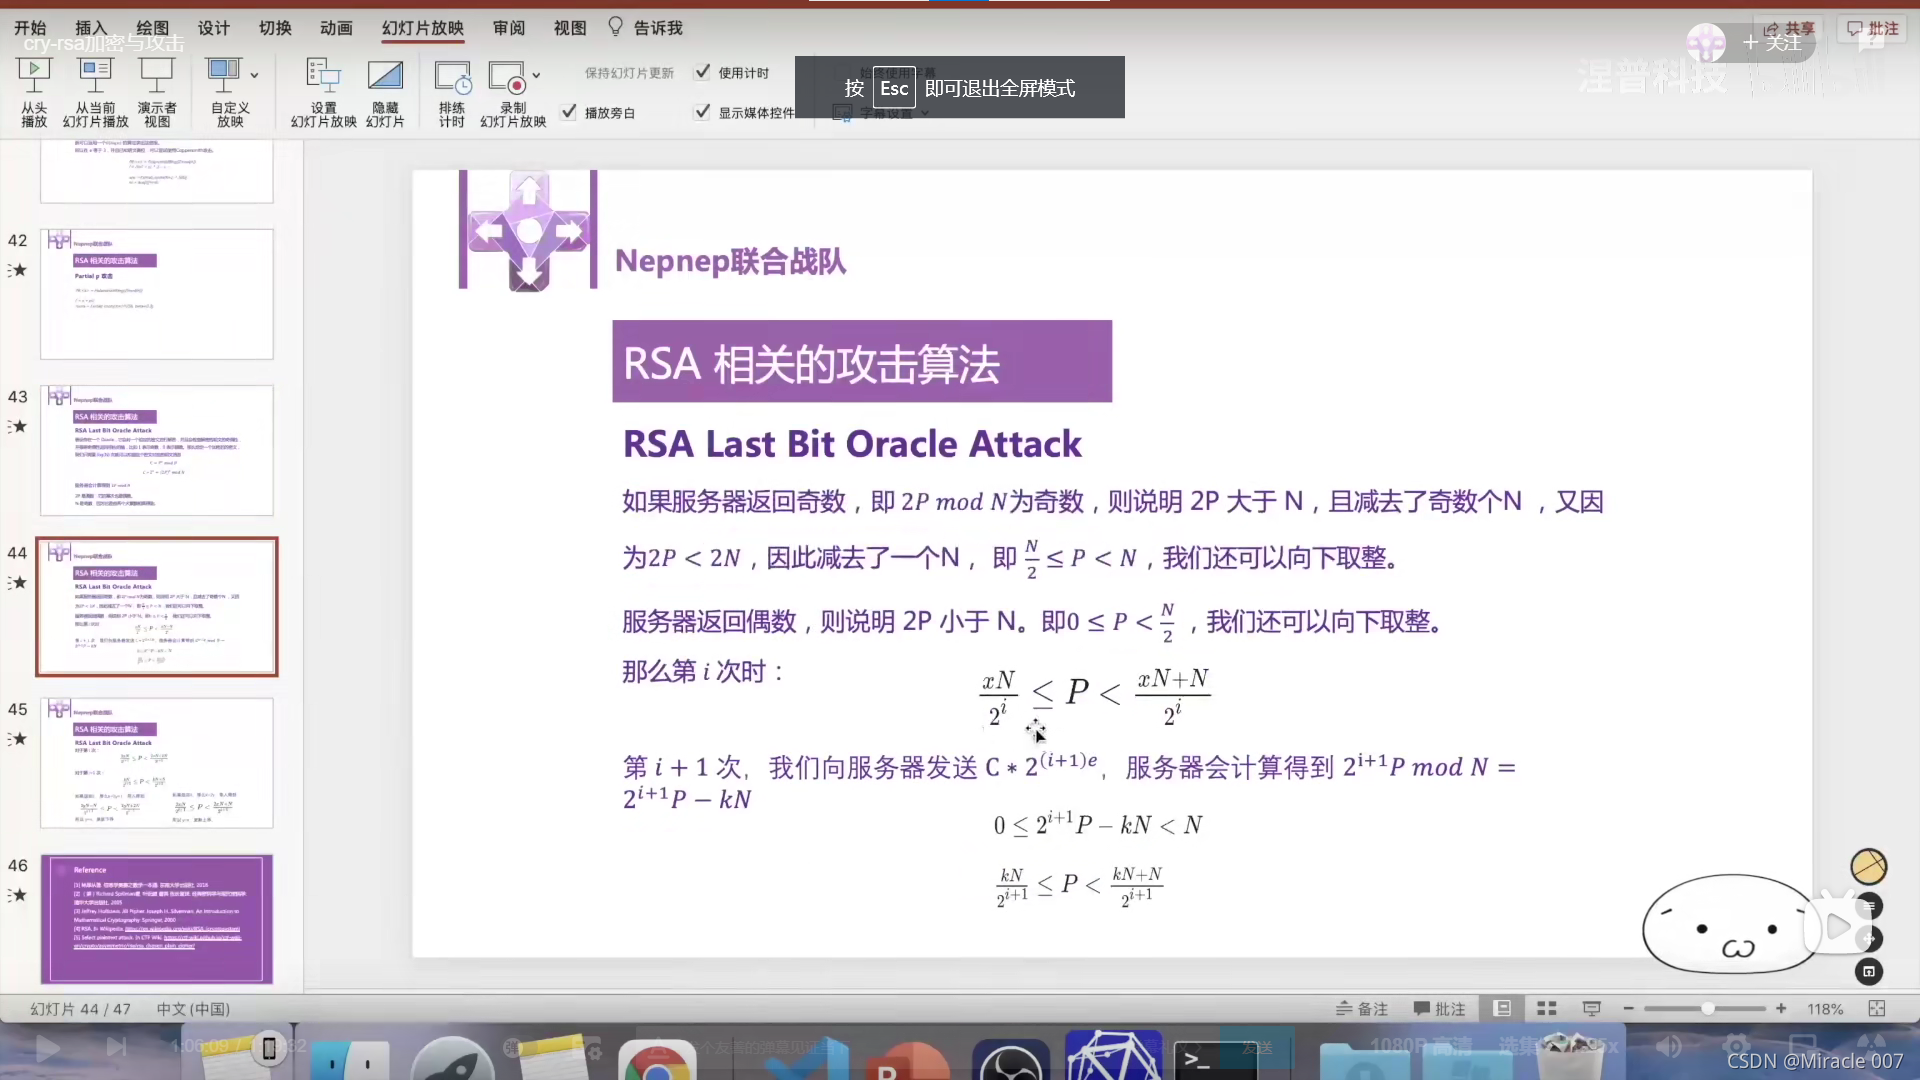Expand Custom Show (自定义放映) dropdown arrow
The height and width of the screenshot is (1080, 1920).
[254, 75]
